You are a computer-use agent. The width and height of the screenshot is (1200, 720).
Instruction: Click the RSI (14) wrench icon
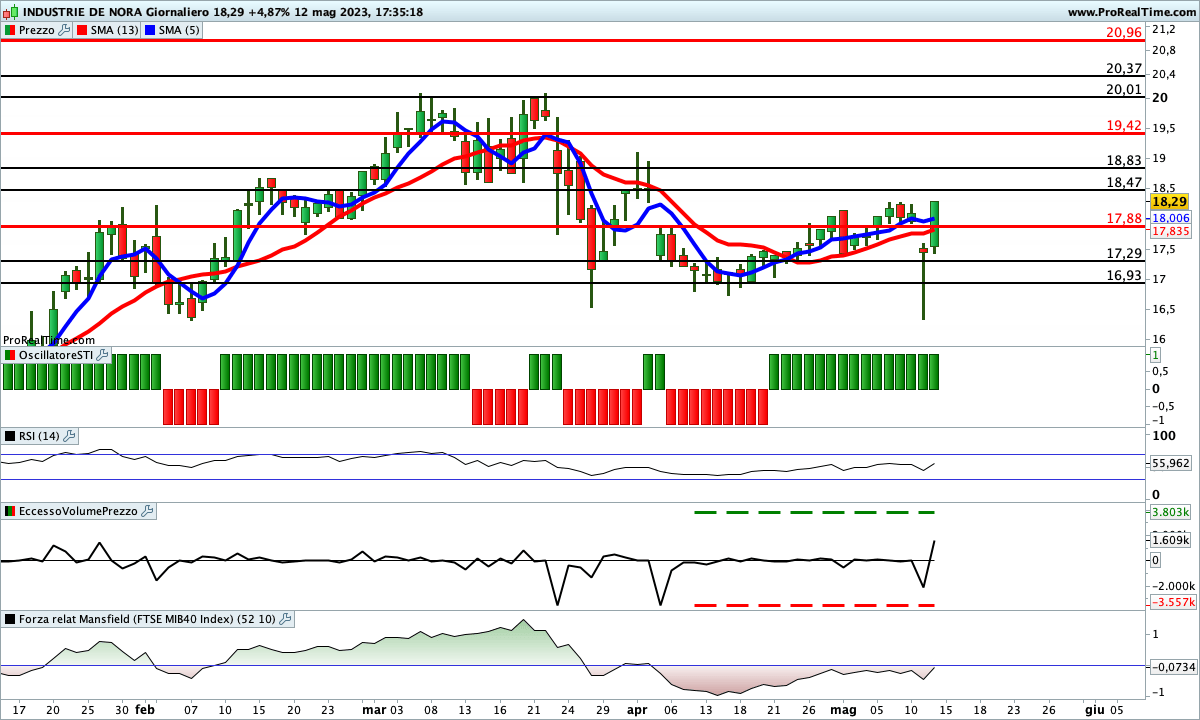70,436
